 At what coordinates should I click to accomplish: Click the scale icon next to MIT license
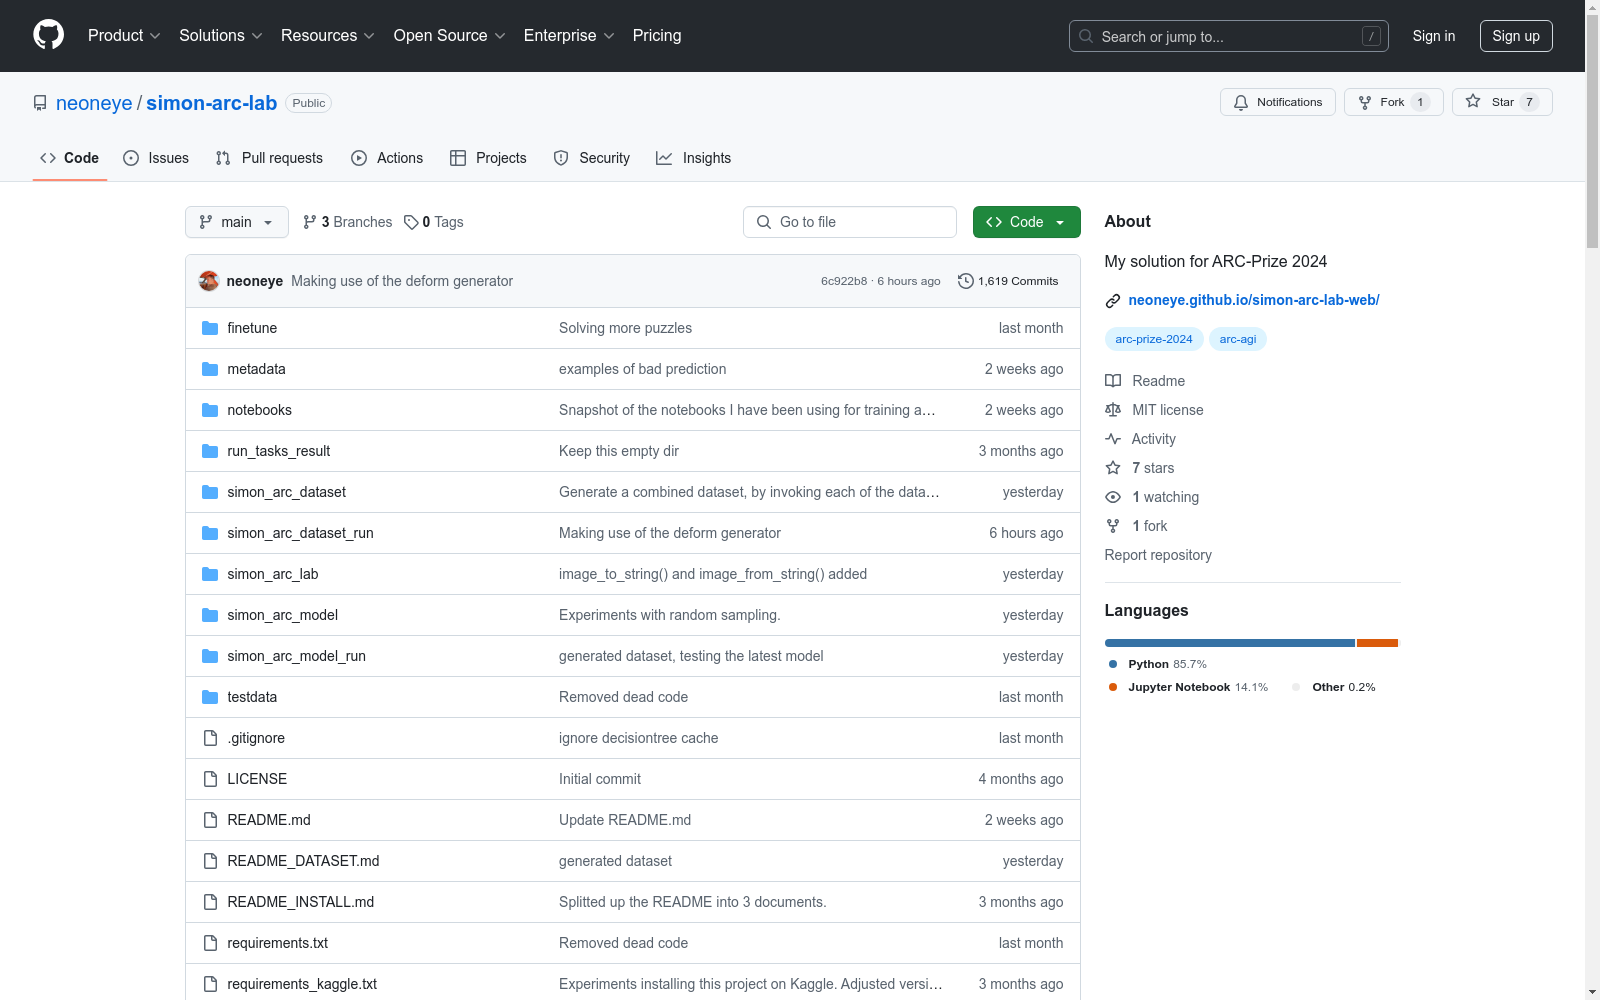tap(1113, 410)
